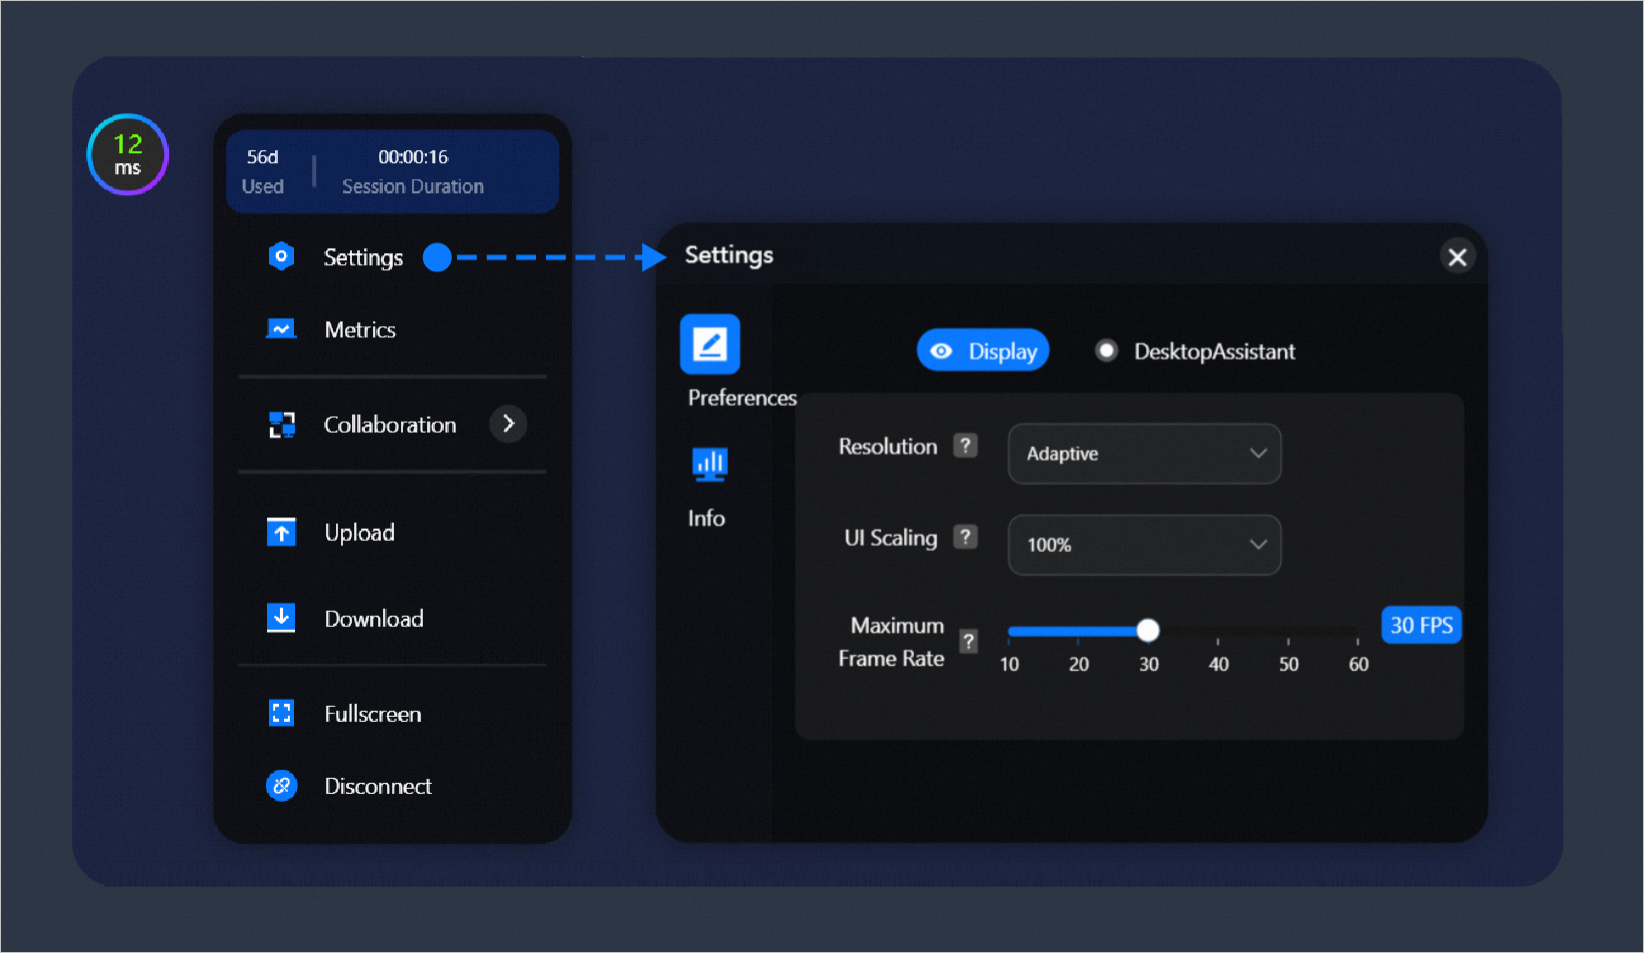Viewport: 1644px width, 953px height.
Task: Click the 20 tick label on slider
Action: [1079, 664]
